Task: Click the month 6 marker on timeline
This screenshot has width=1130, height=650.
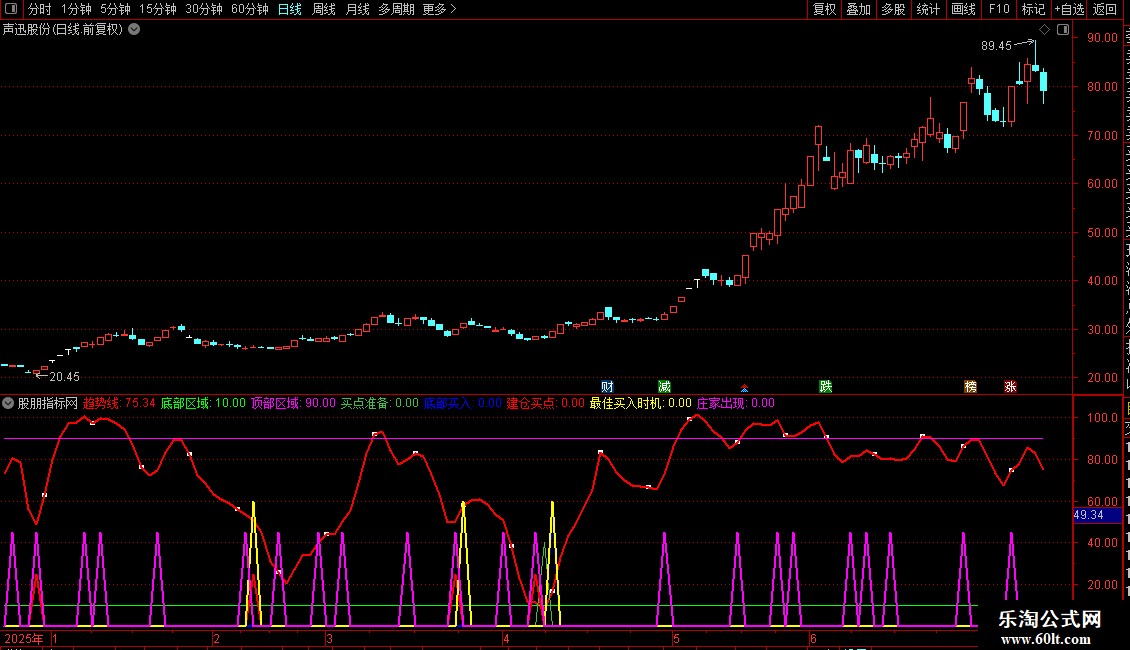Action: click(x=813, y=639)
